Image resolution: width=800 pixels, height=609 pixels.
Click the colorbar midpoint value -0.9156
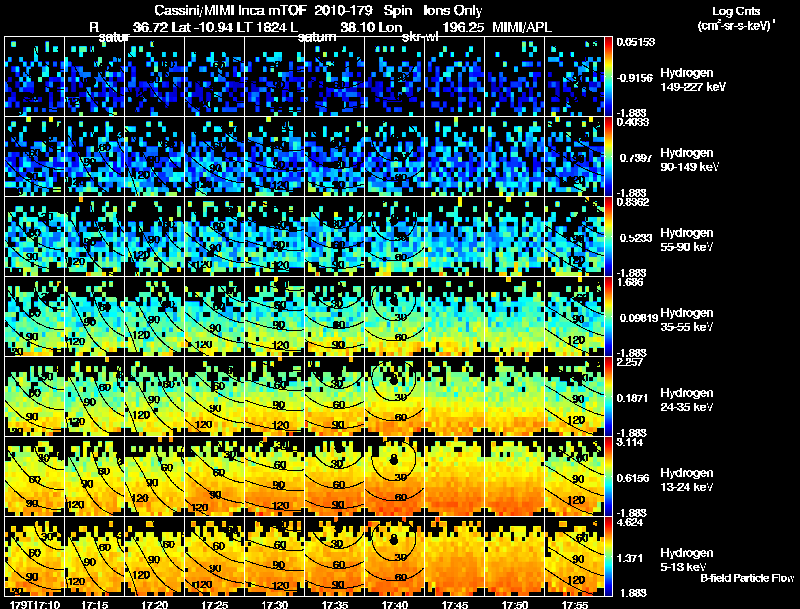(634, 78)
